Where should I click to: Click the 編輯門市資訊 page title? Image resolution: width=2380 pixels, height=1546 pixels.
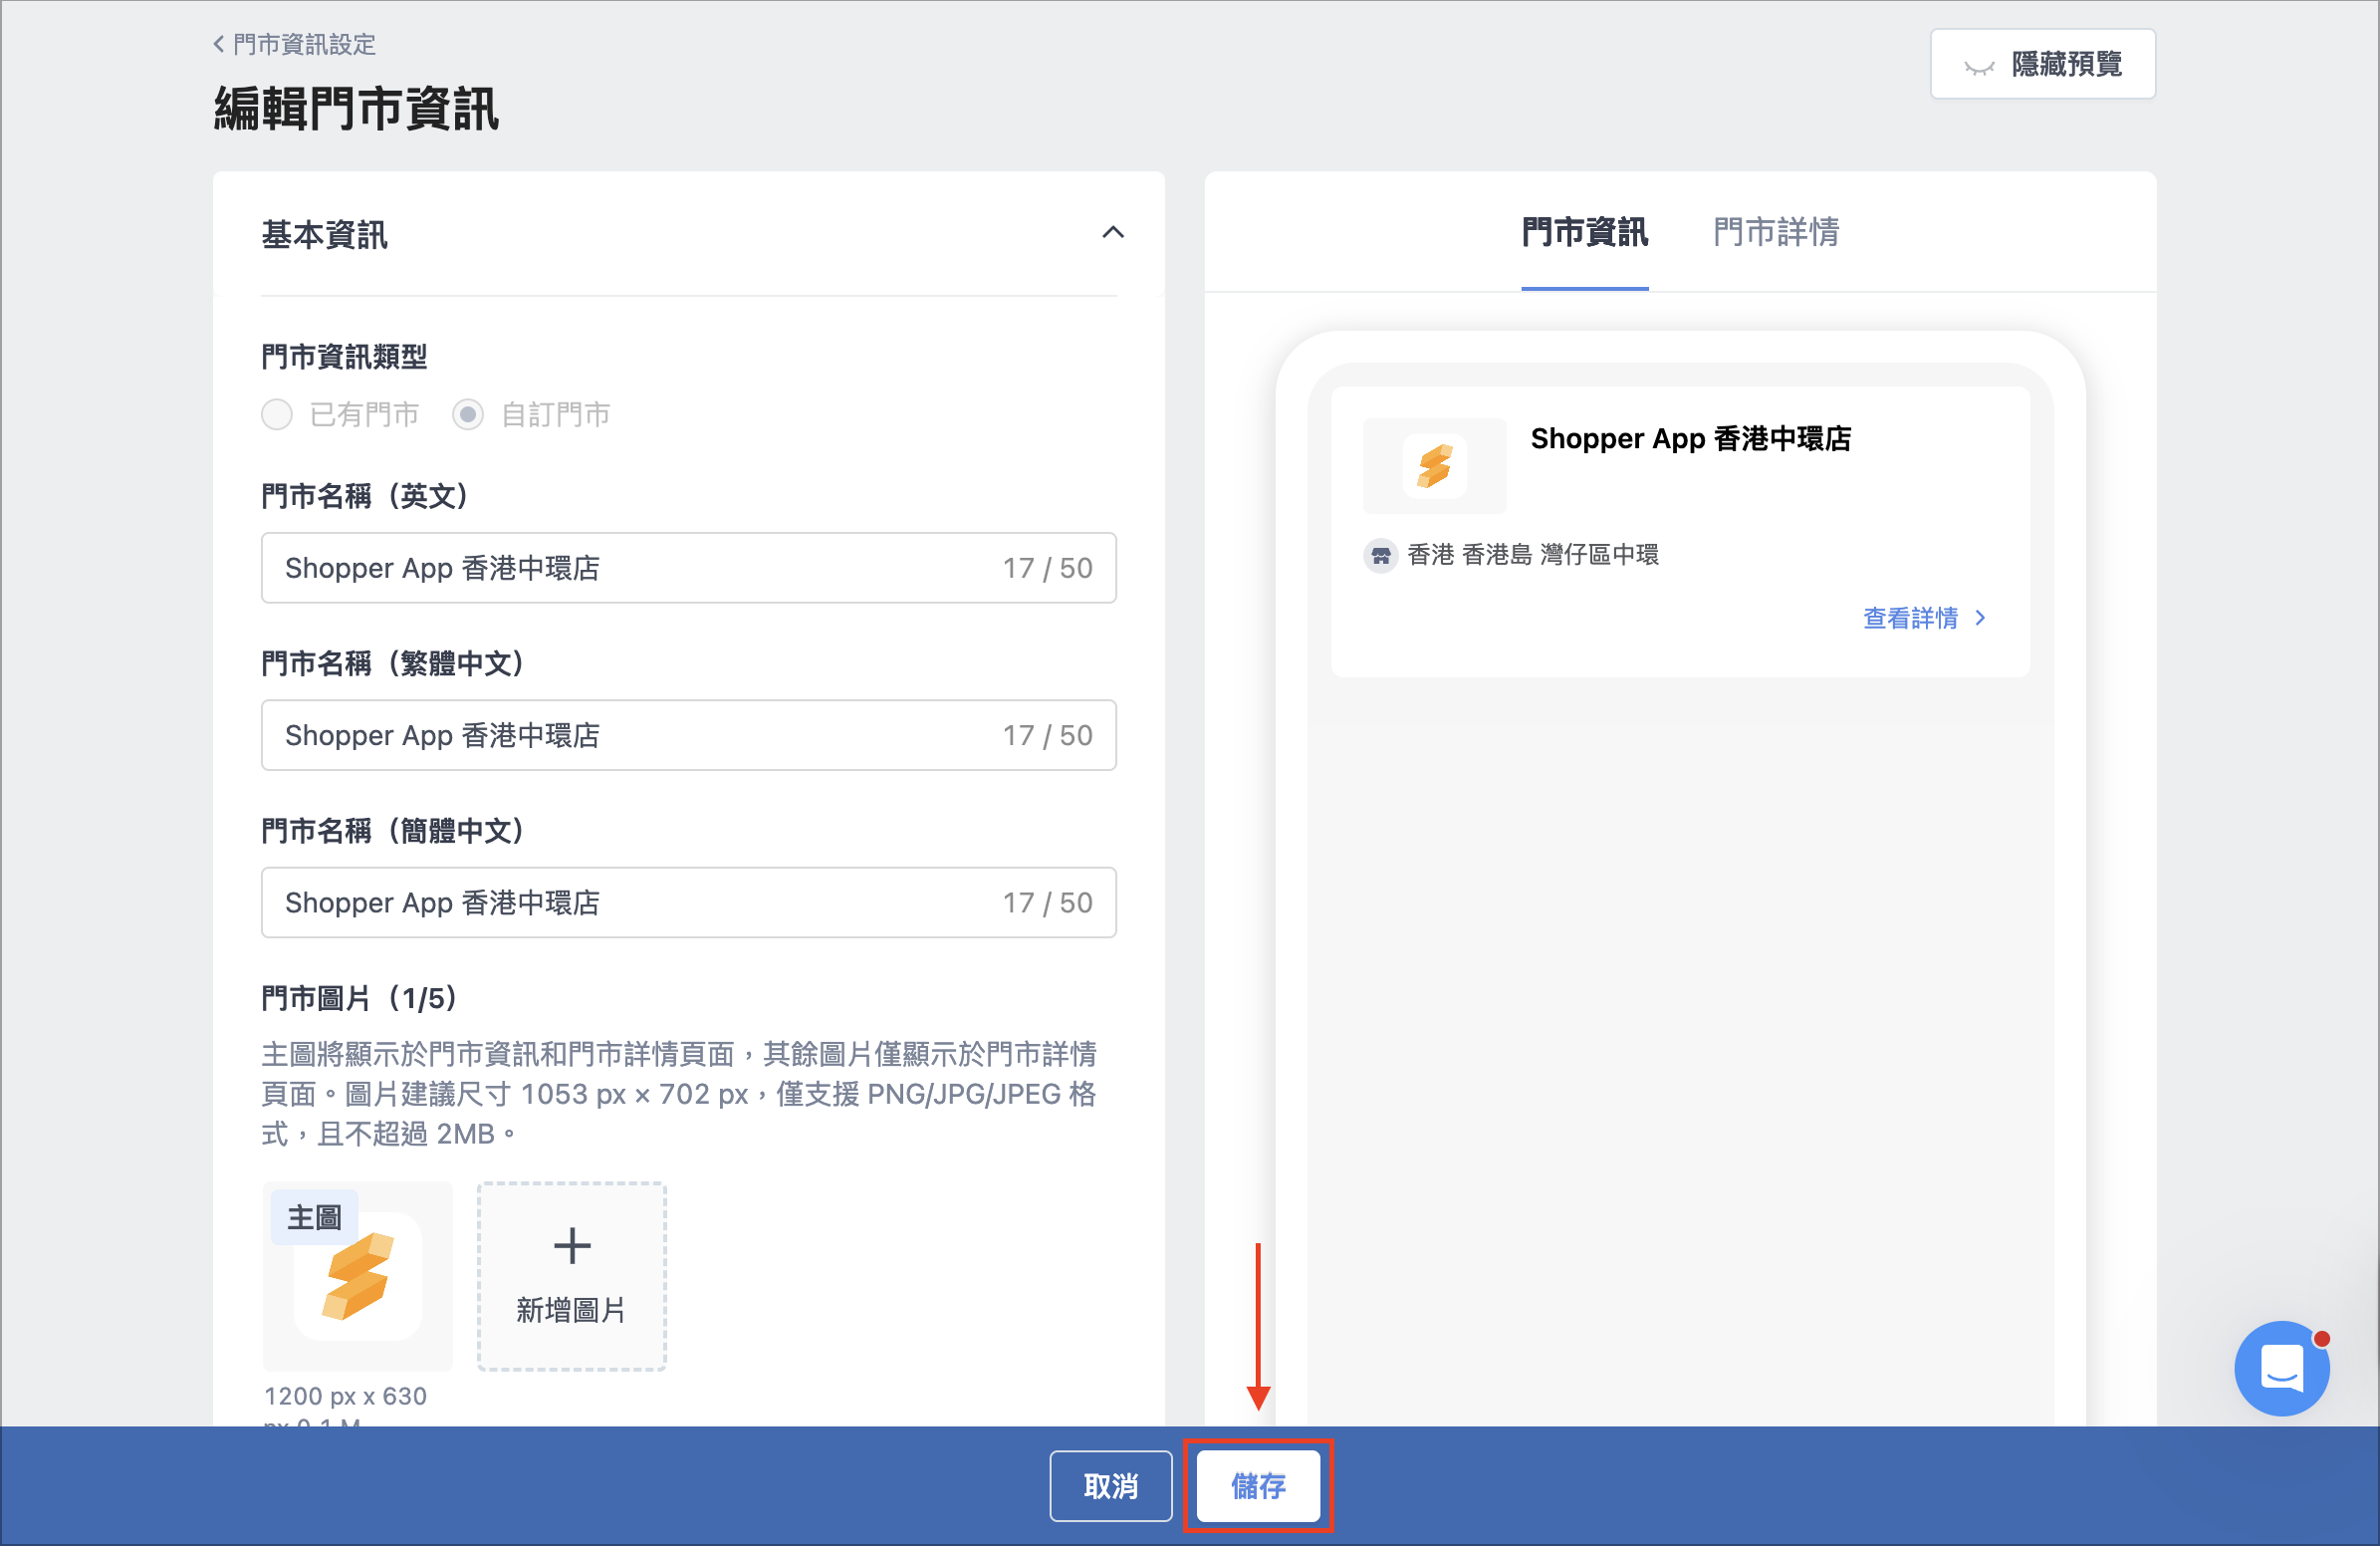click(x=355, y=108)
